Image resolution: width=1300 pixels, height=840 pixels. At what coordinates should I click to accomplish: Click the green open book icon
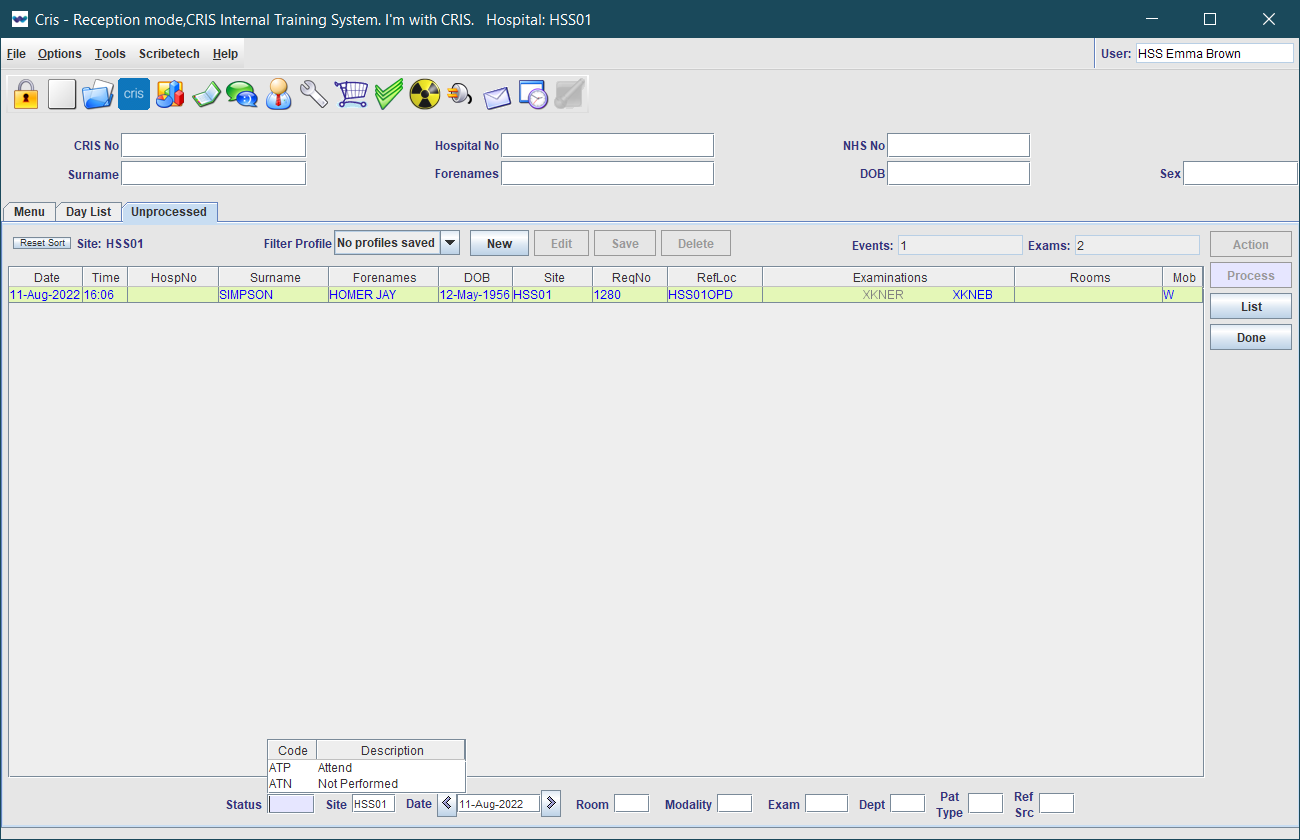point(206,94)
